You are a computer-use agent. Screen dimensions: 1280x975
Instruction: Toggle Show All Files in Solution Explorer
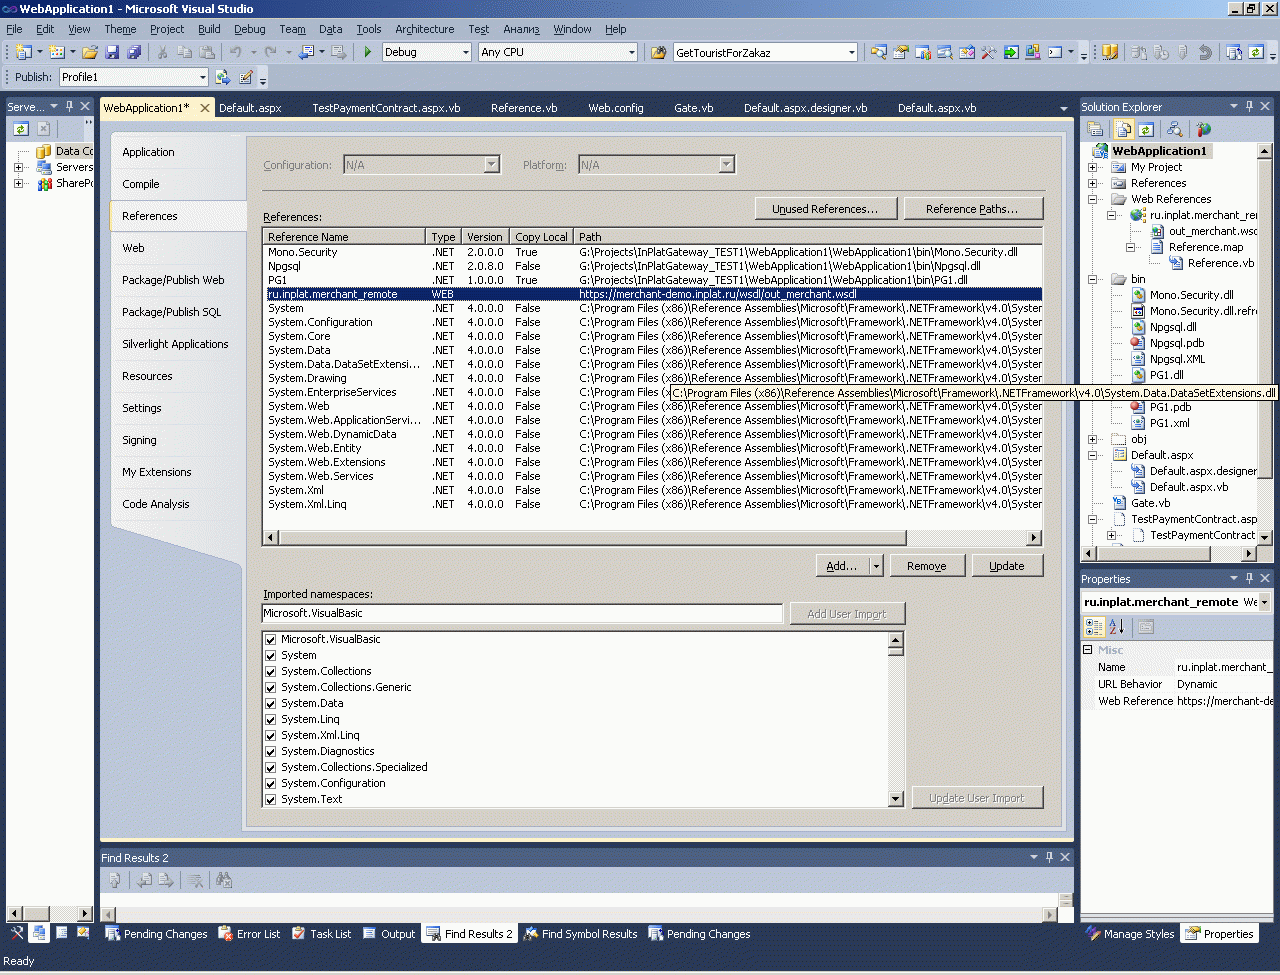(x=1124, y=129)
